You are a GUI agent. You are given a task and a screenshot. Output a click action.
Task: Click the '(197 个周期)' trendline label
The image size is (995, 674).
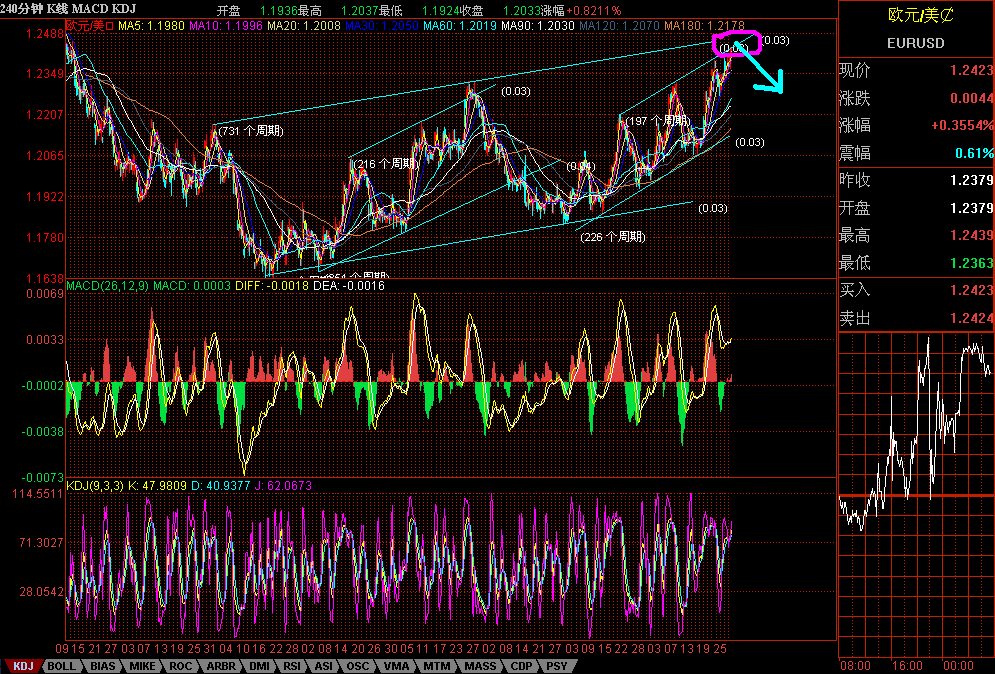(x=657, y=121)
